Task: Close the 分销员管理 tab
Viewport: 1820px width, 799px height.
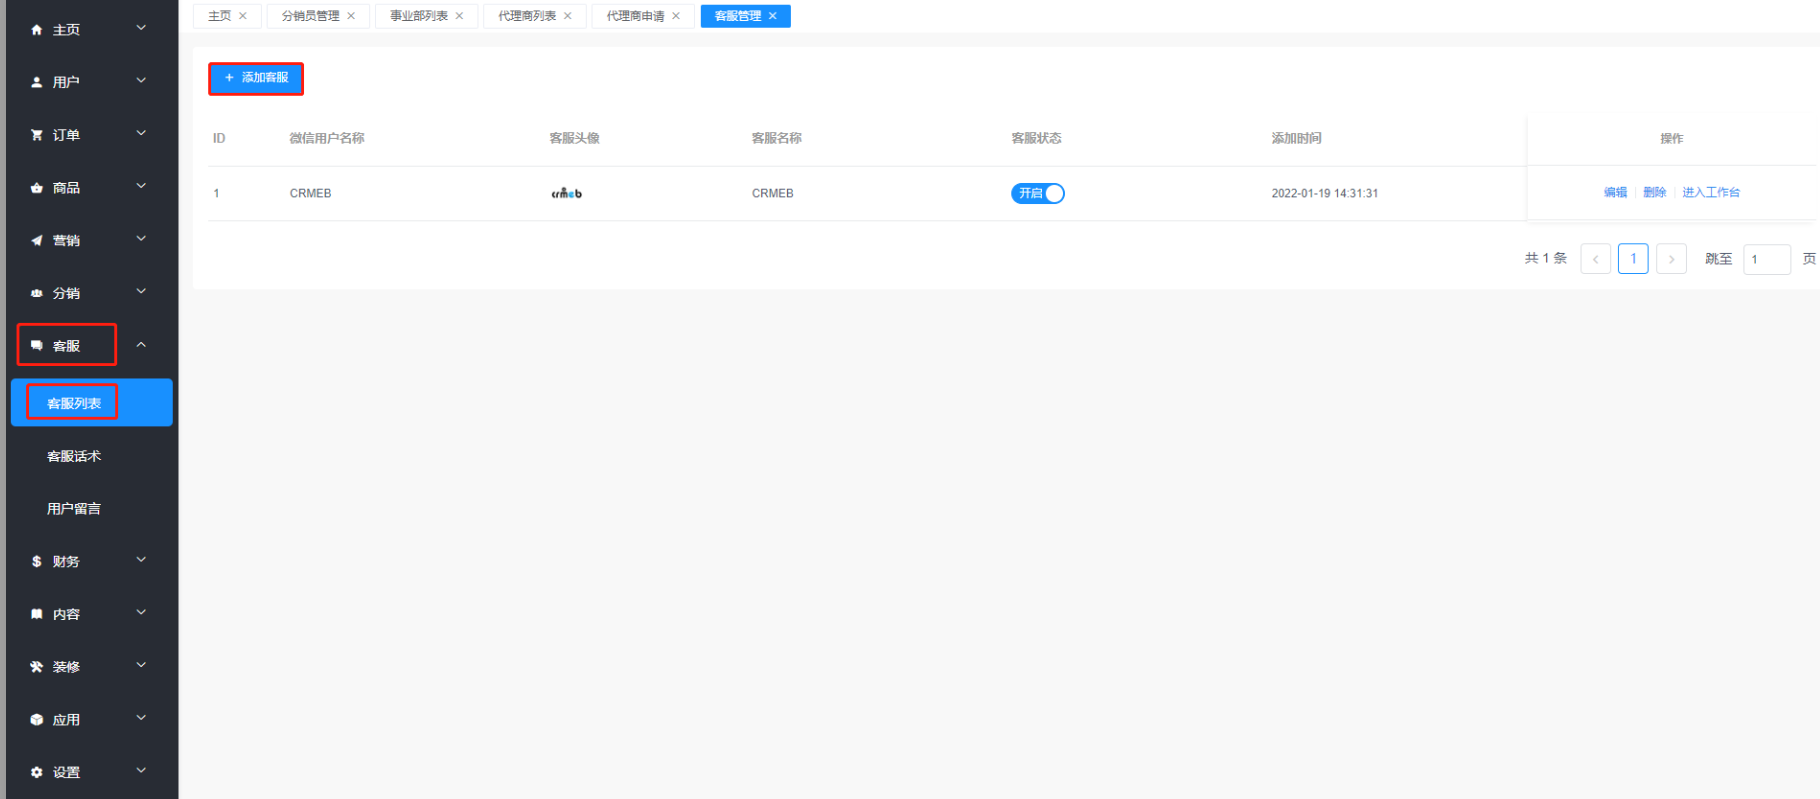Action: coord(351,16)
